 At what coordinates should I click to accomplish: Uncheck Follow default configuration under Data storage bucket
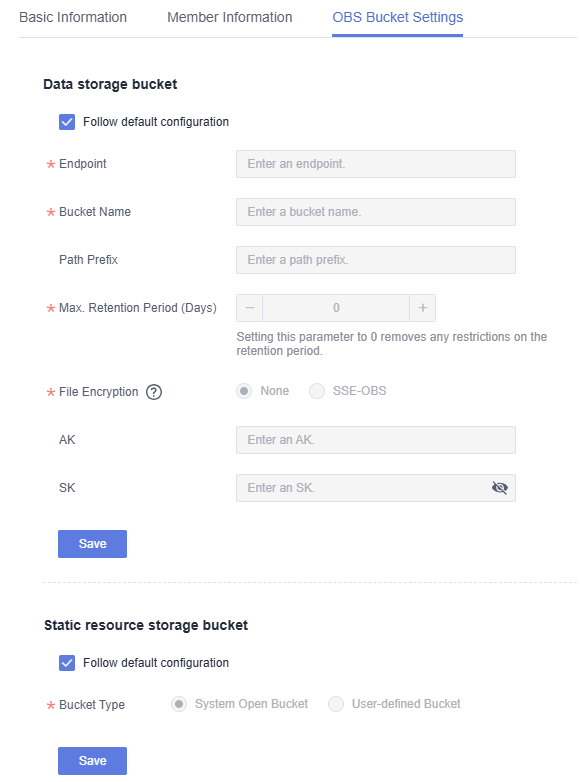[x=67, y=122]
